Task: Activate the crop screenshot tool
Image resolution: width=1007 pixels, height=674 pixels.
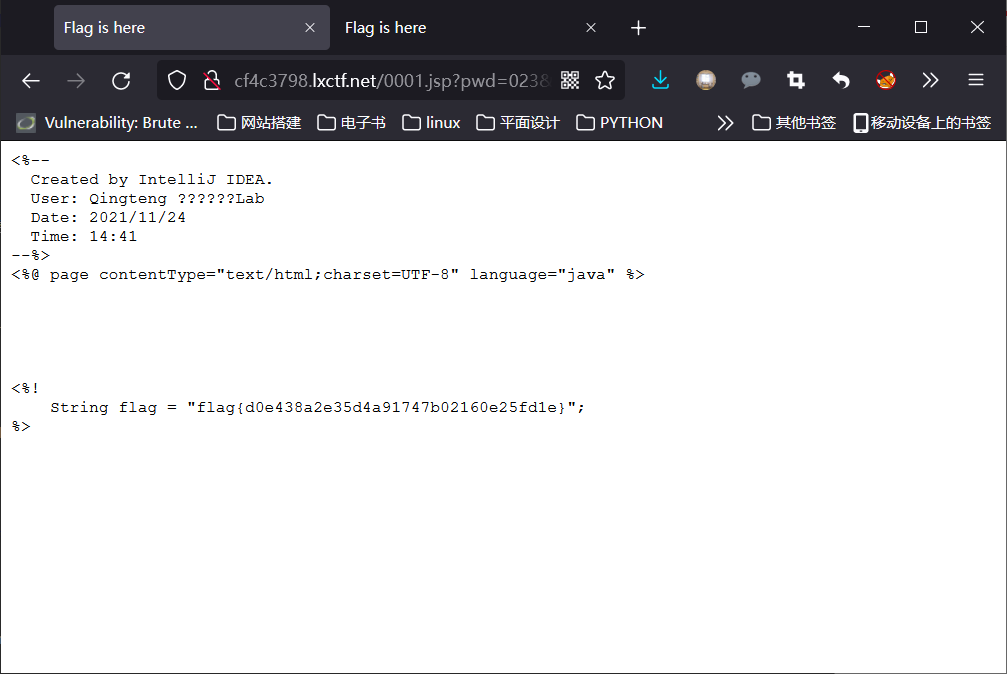Action: click(x=796, y=80)
